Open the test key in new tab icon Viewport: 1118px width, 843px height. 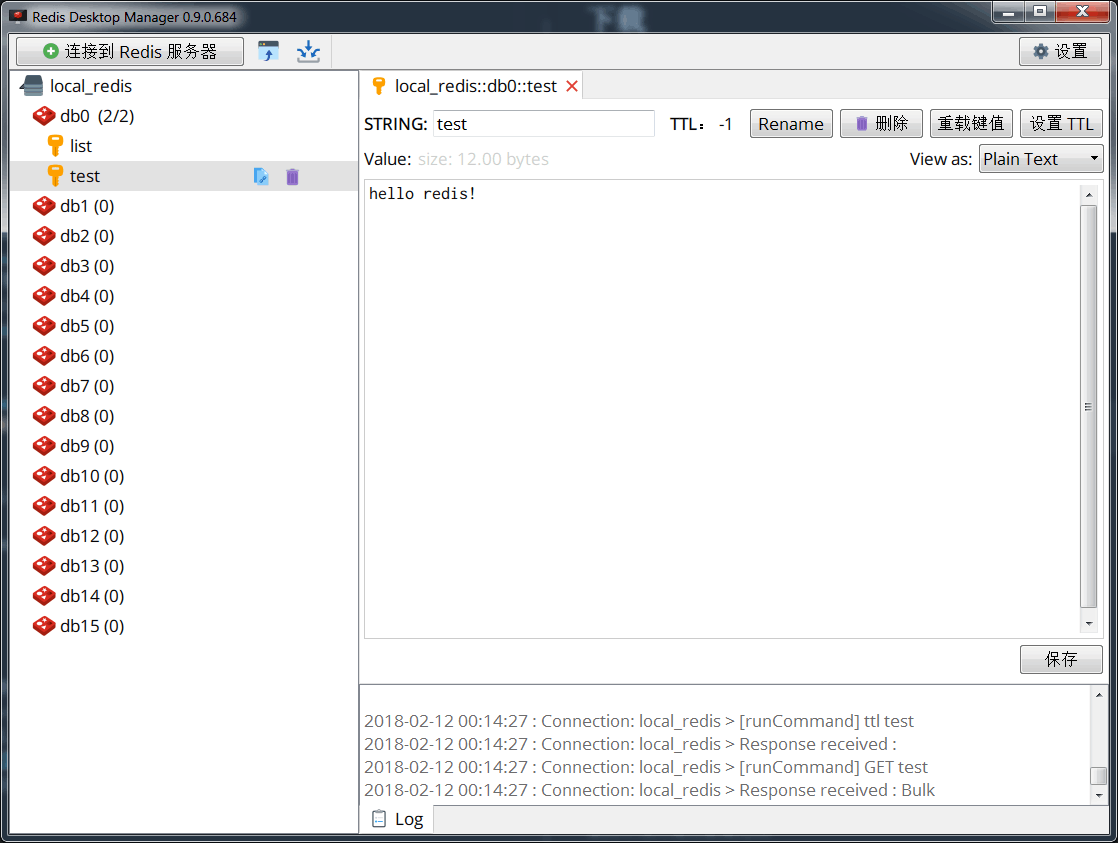(x=261, y=176)
